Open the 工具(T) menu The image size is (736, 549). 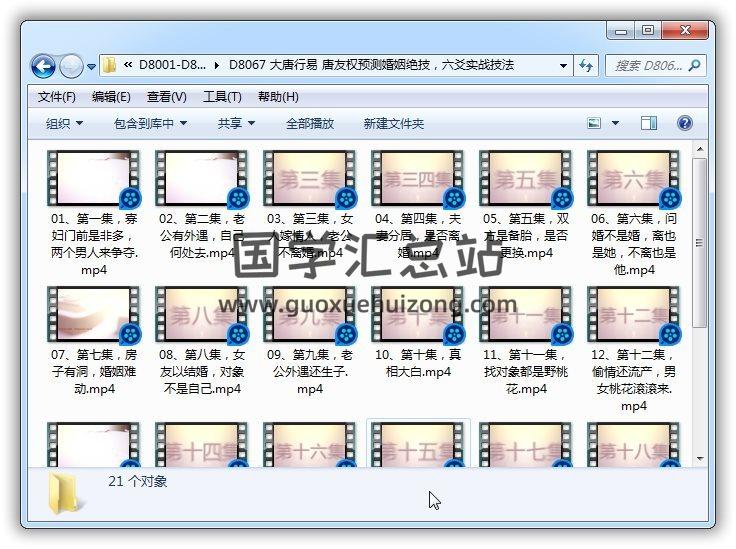(x=222, y=97)
